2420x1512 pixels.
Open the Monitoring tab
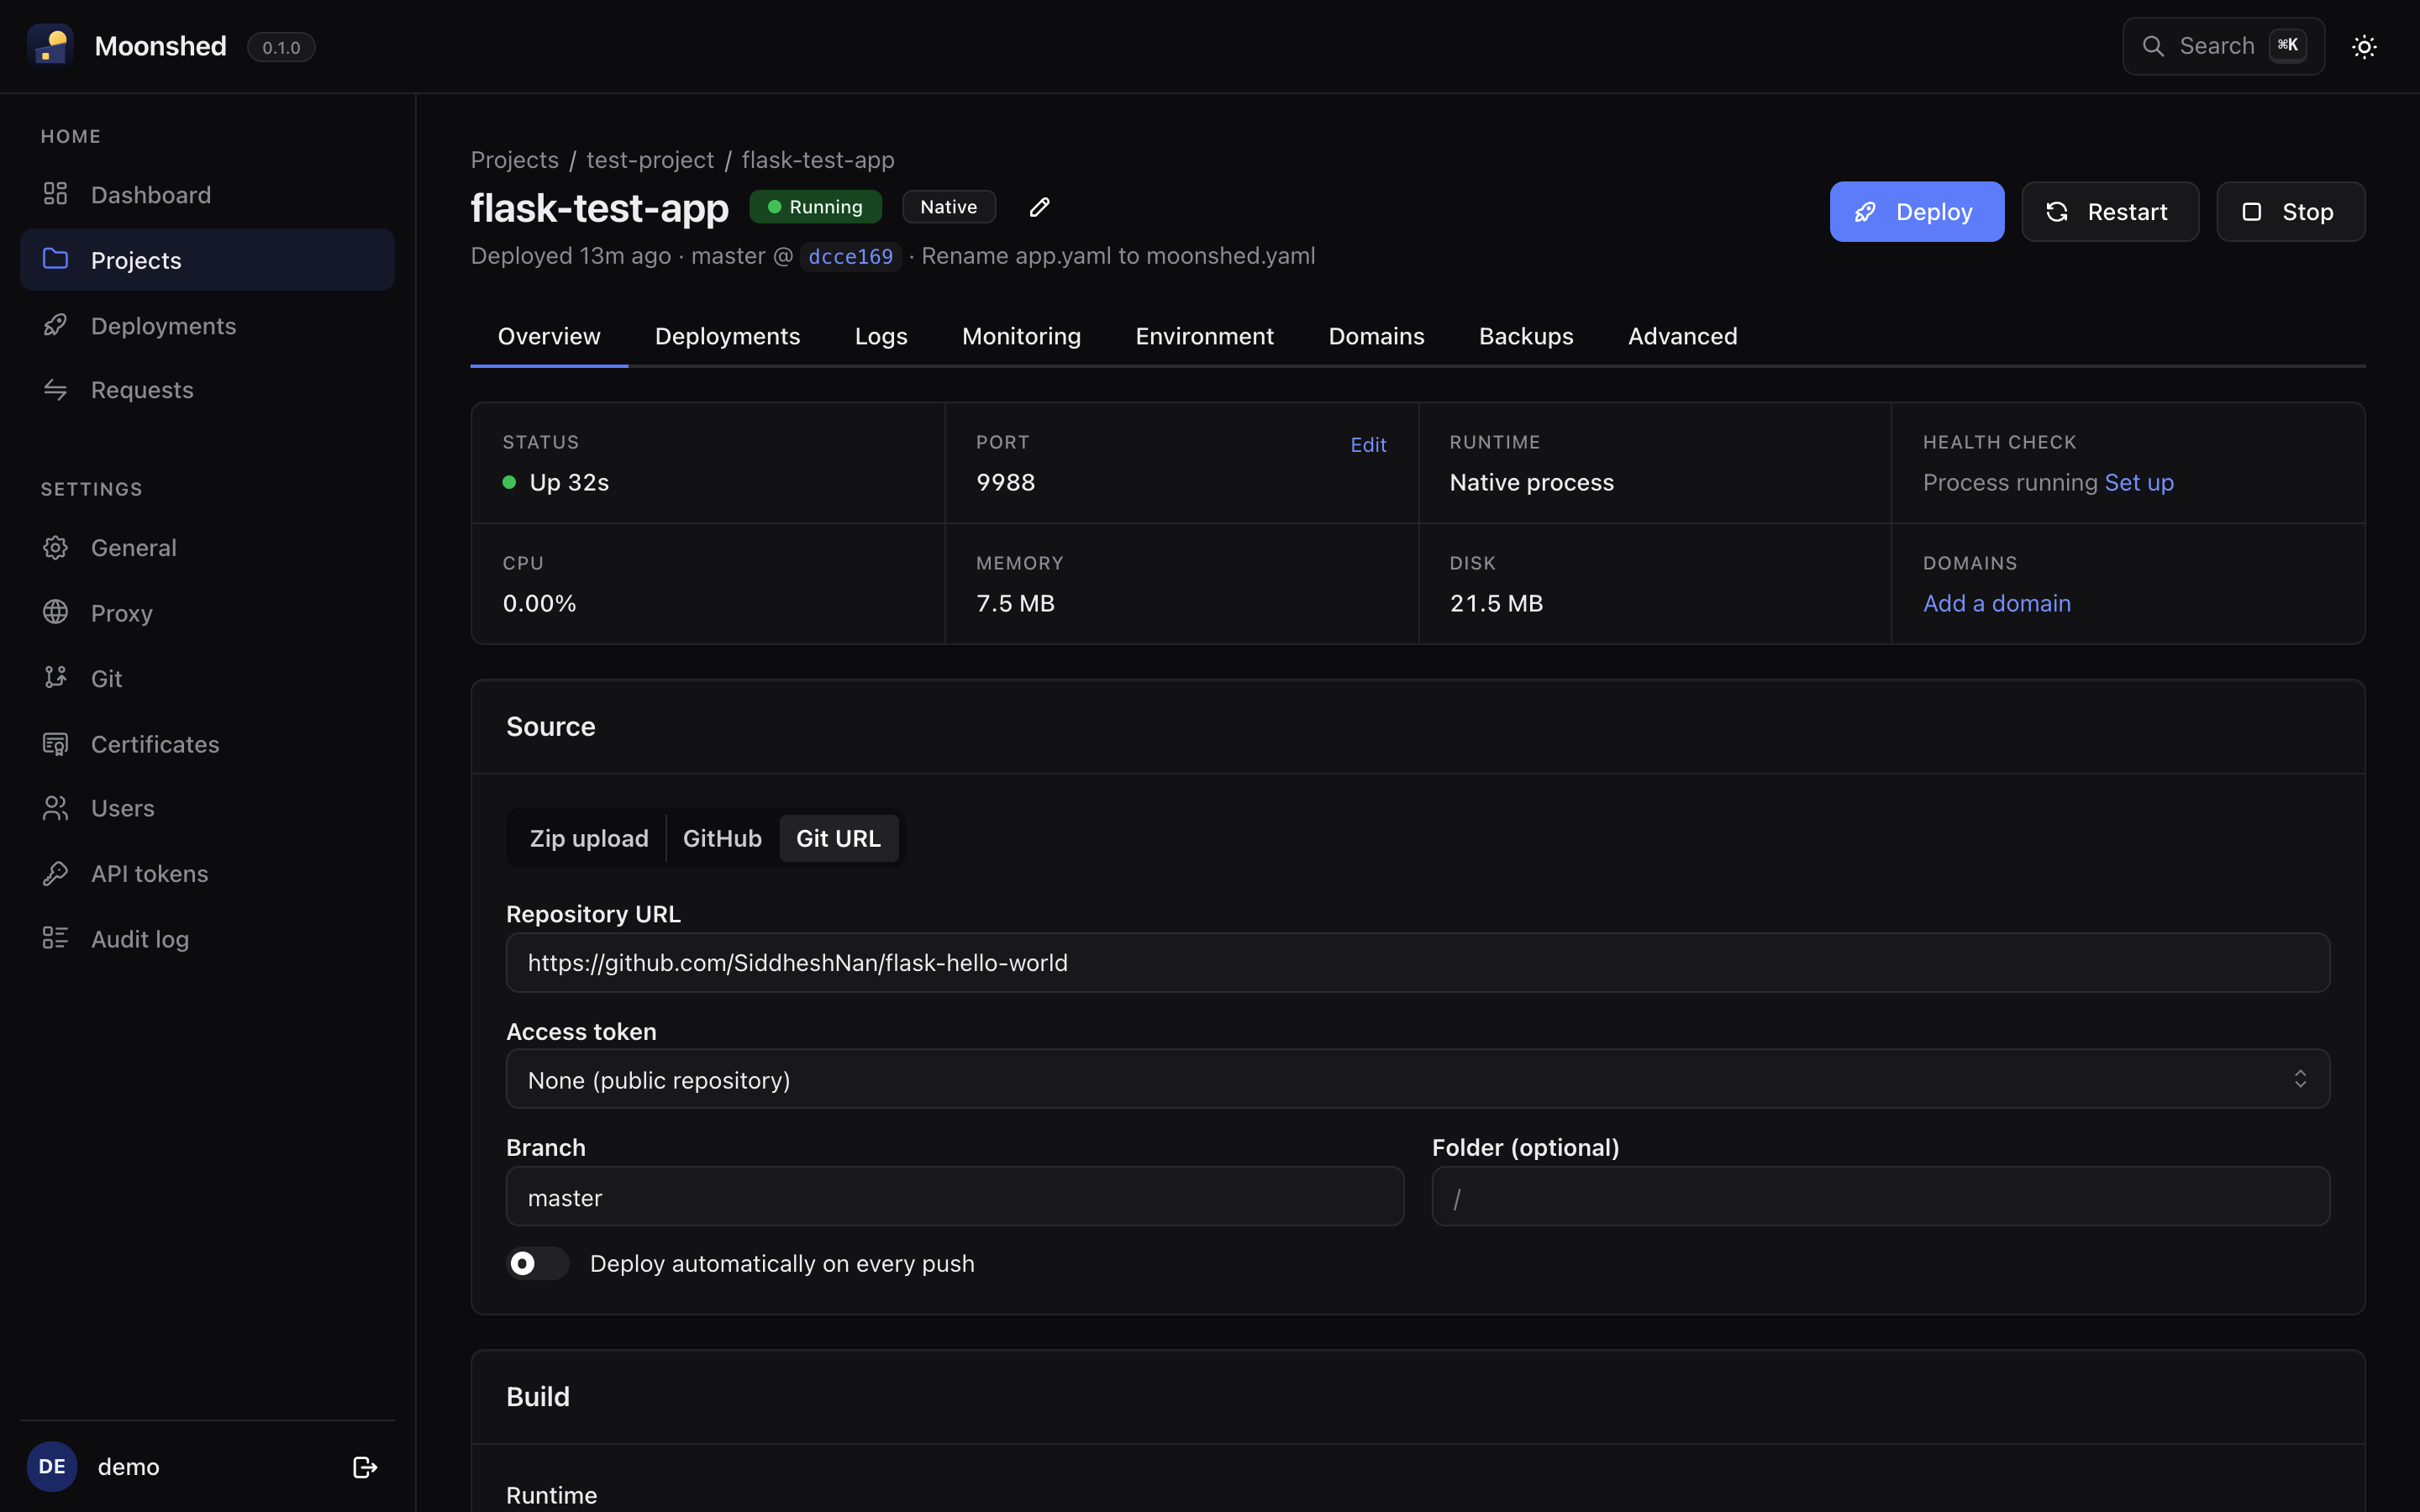click(1021, 336)
